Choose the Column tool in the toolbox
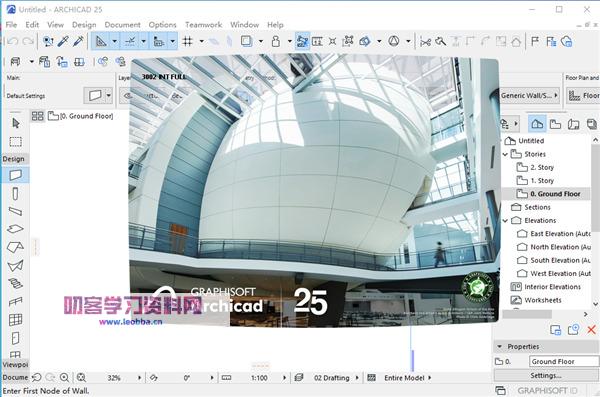Viewport: 600px width, 397px height. [15, 194]
